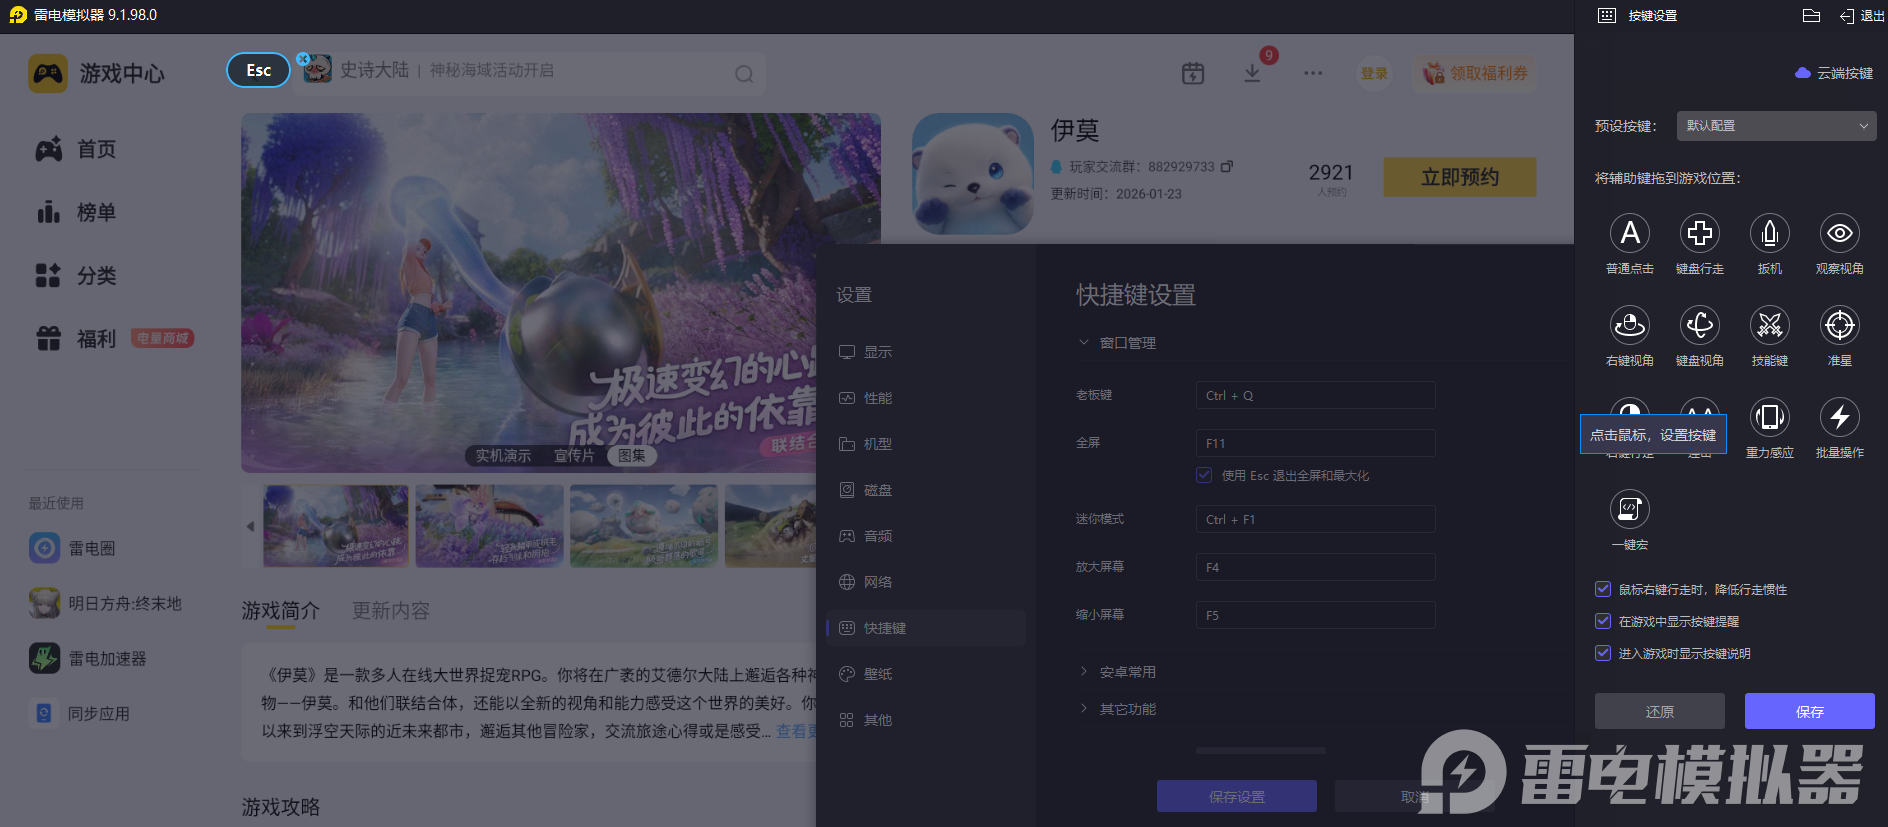
Task: Open 磁盘 settings tab
Action: point(926,490)
